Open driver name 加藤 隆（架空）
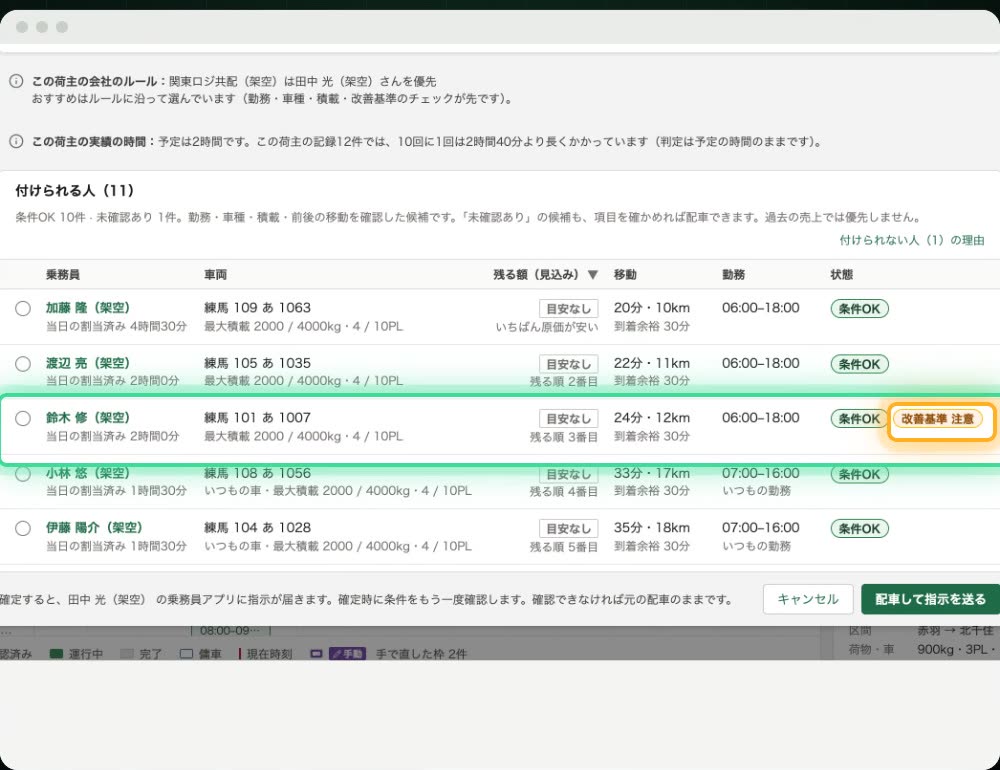Viewport: 1000px width, 770px height. tap(87, 307)
